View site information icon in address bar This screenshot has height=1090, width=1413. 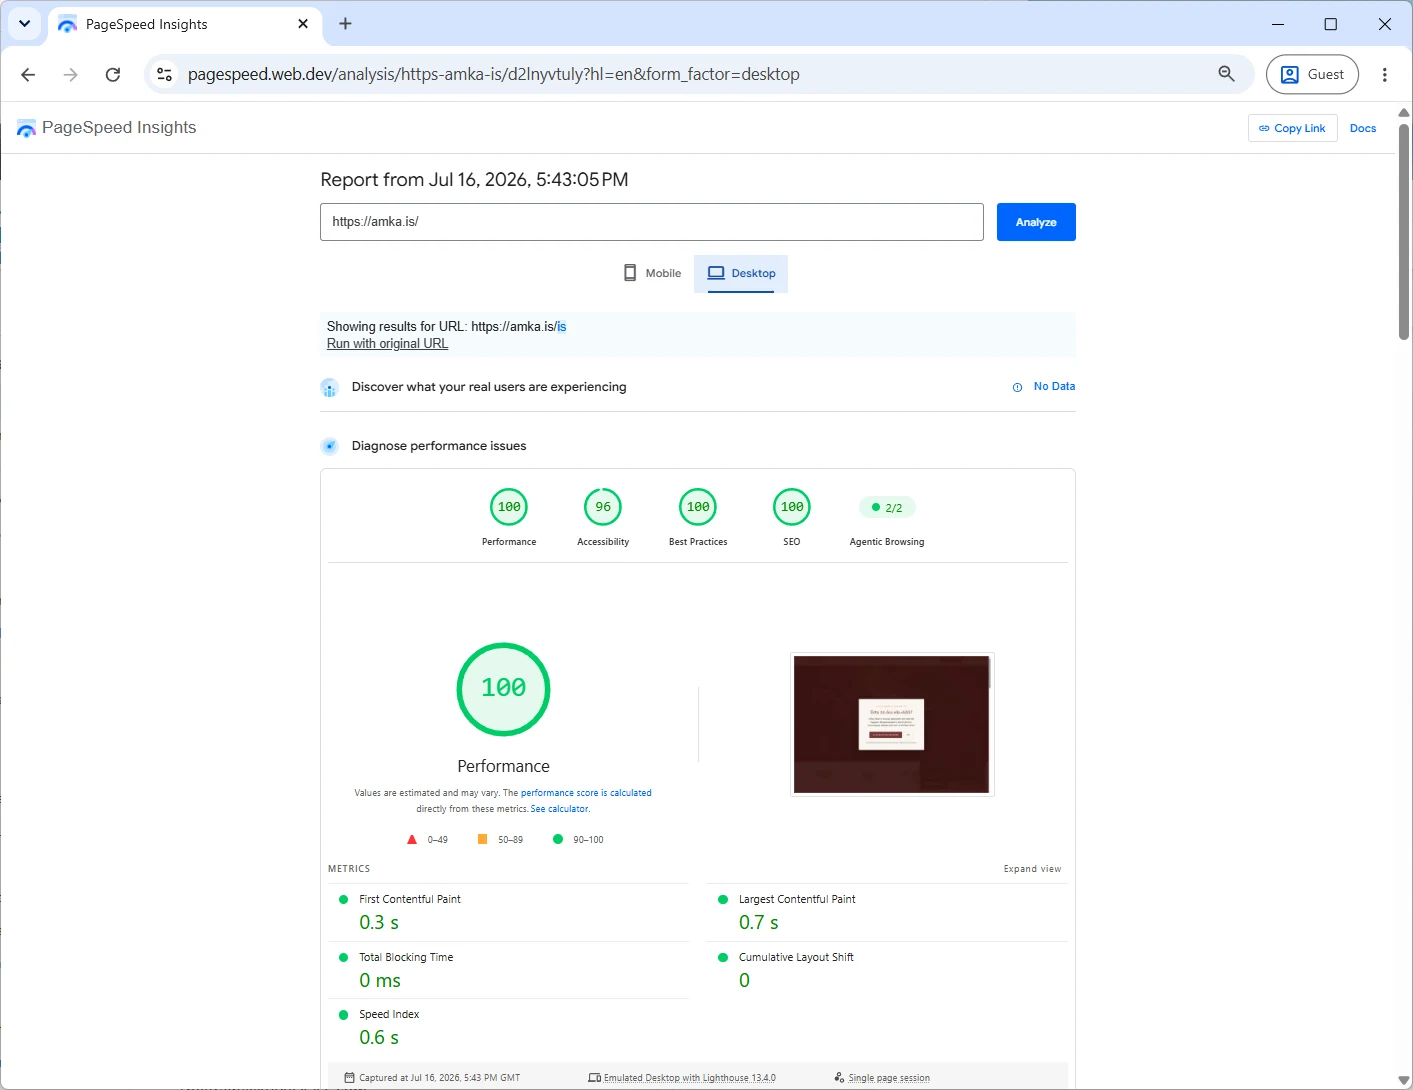pos(165,74)
